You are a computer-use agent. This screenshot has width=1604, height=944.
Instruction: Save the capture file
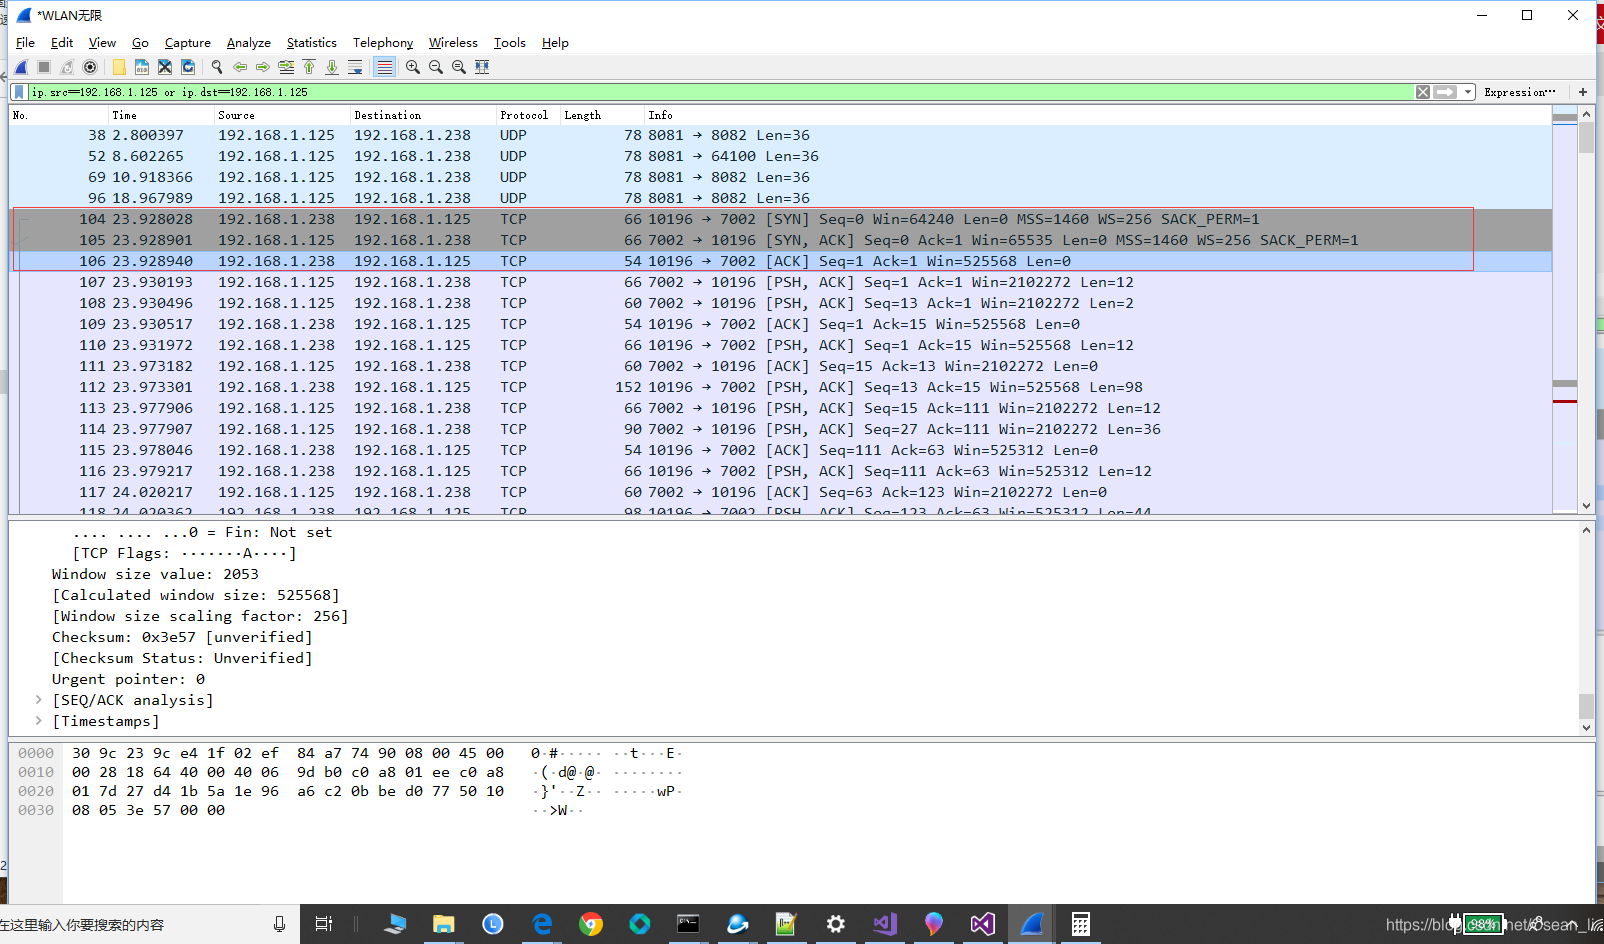click(x=142, y=67)
